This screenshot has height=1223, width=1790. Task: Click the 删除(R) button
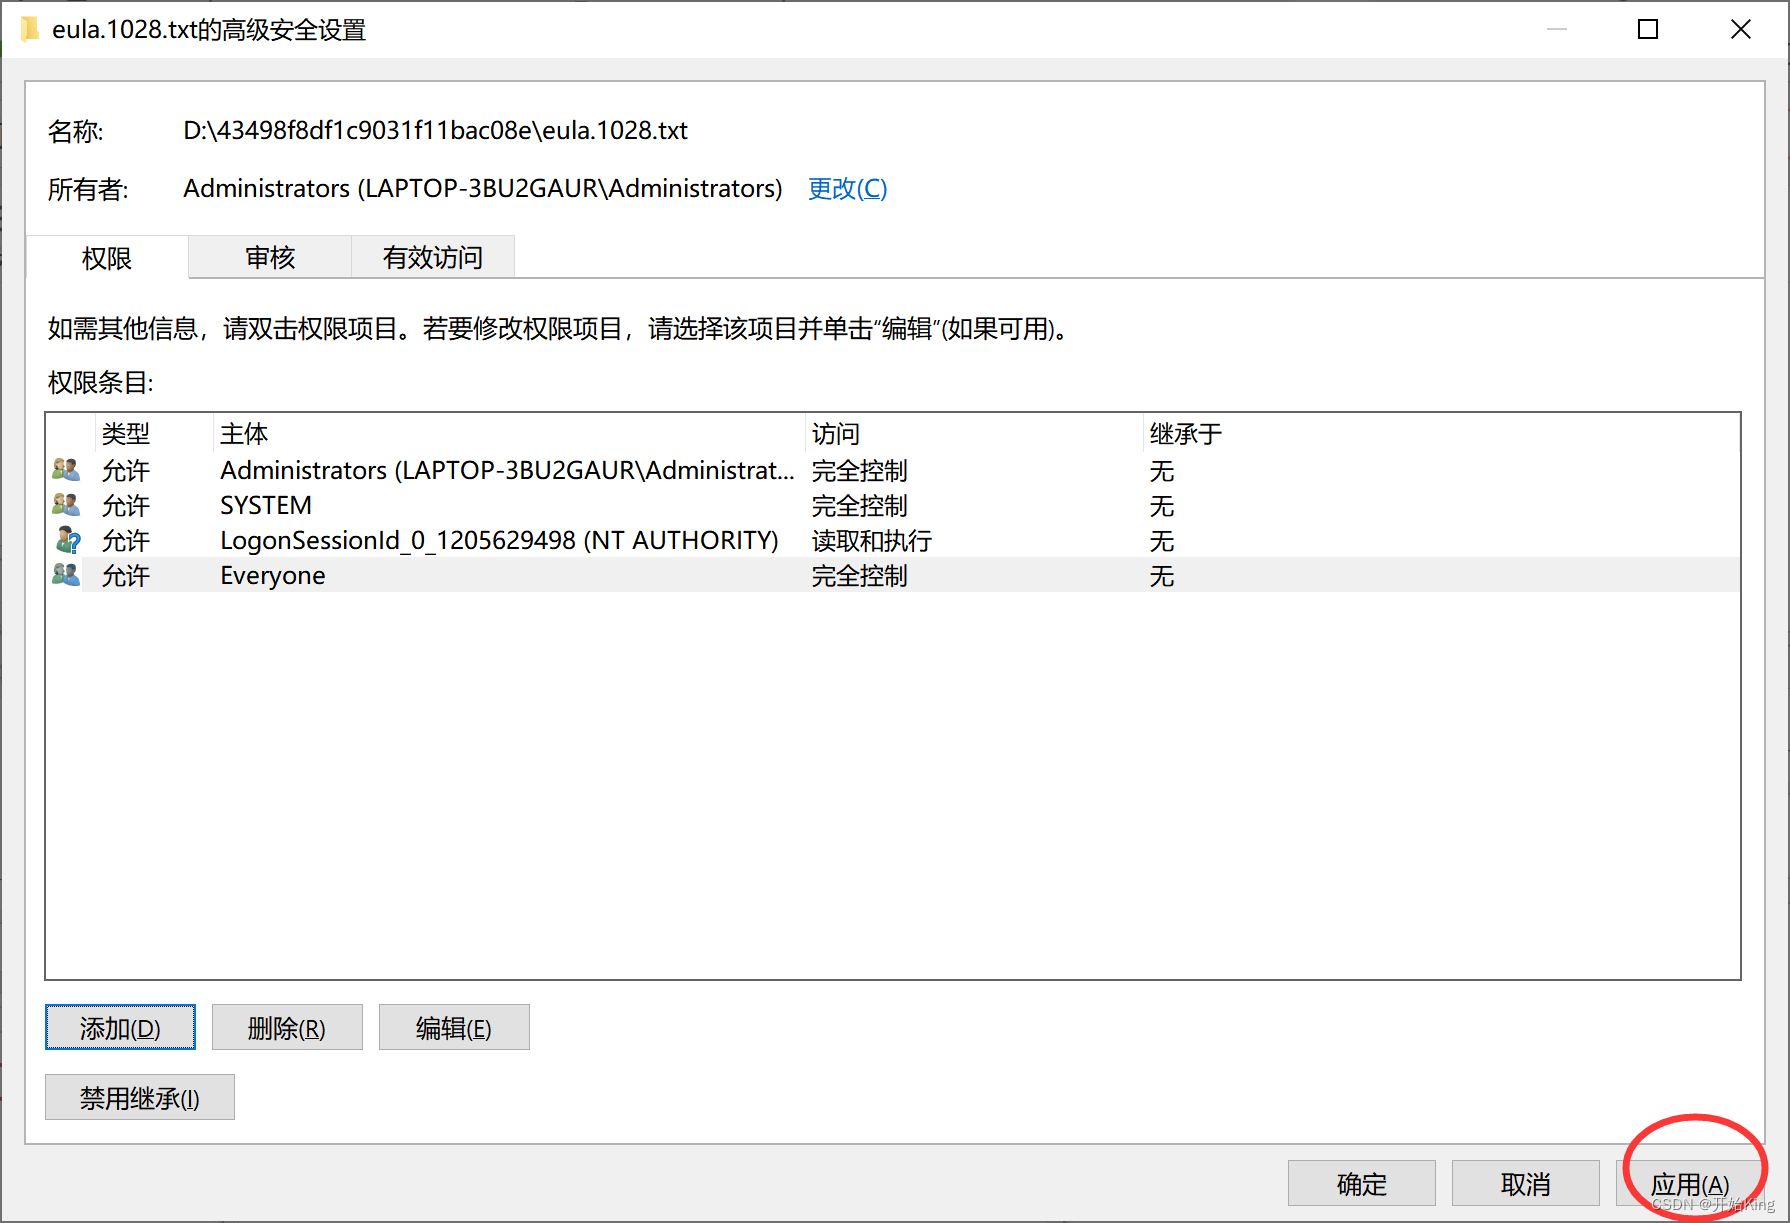pos(287,1027)
